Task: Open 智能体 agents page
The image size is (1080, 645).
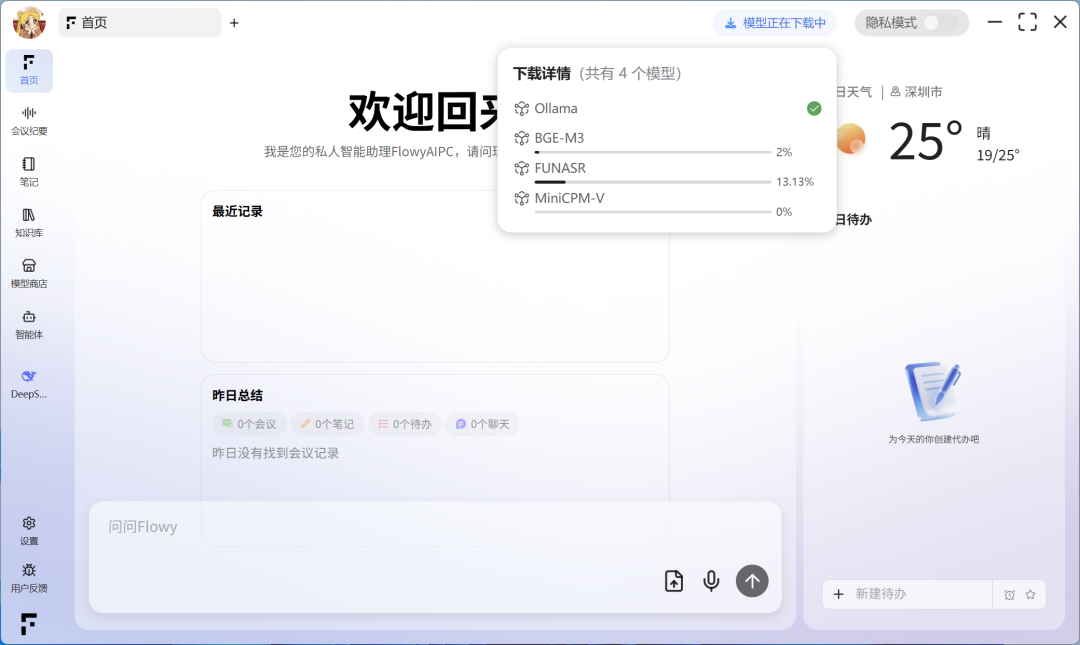Action: click(29, 324)
